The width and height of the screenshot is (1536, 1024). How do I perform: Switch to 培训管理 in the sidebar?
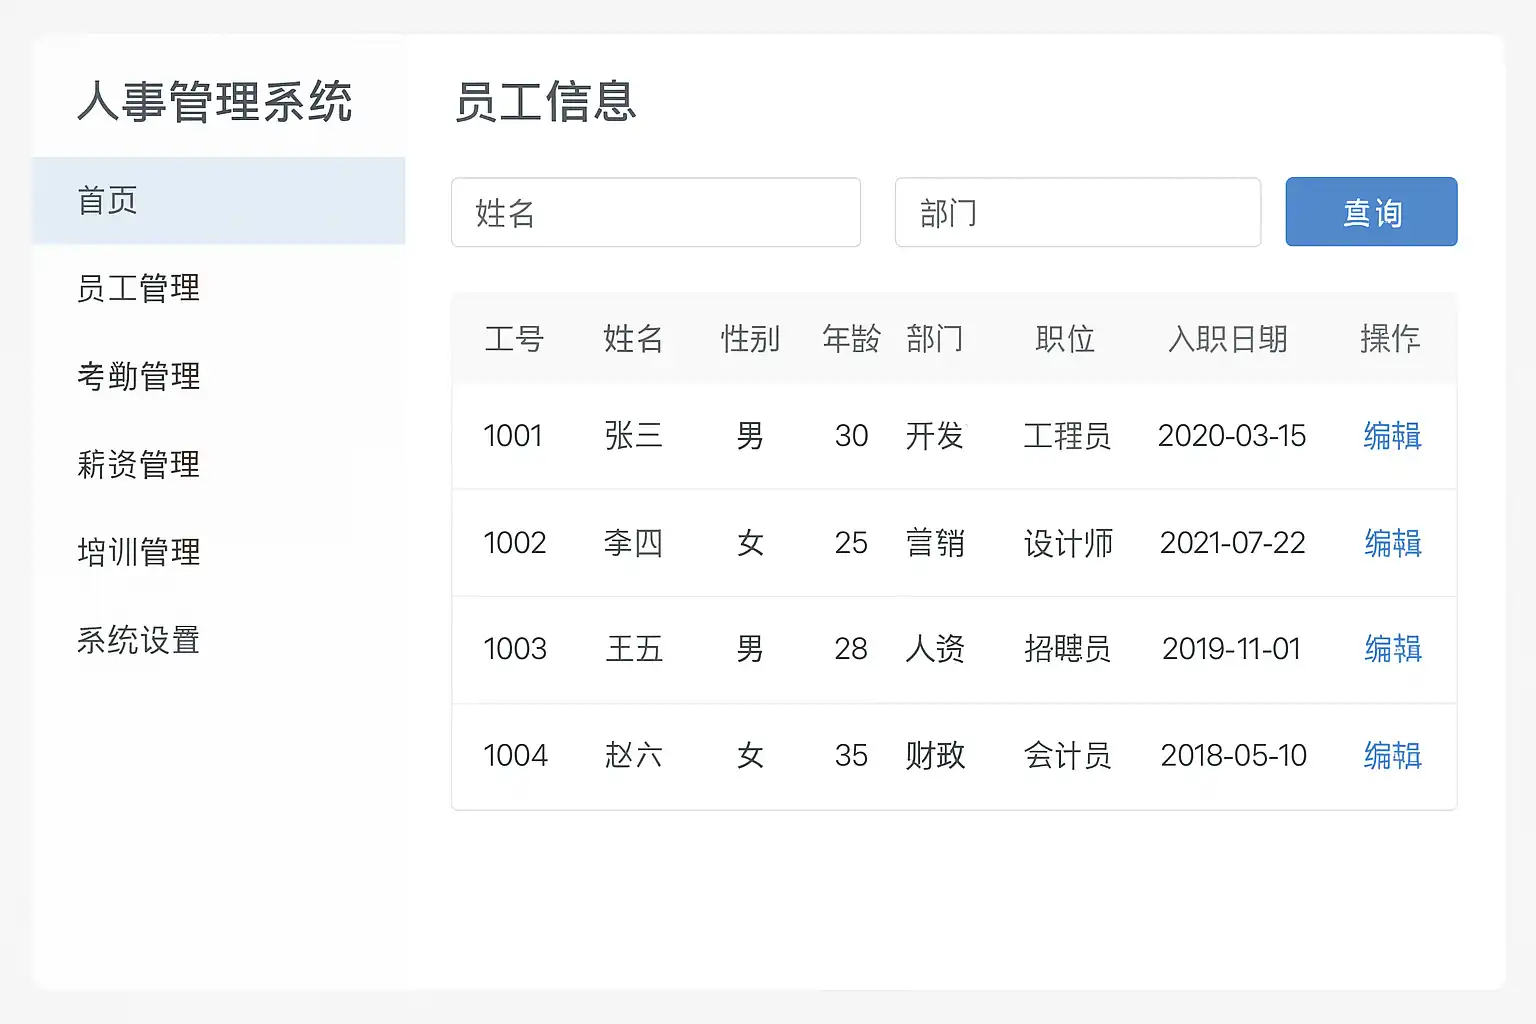tap(139, 552)
